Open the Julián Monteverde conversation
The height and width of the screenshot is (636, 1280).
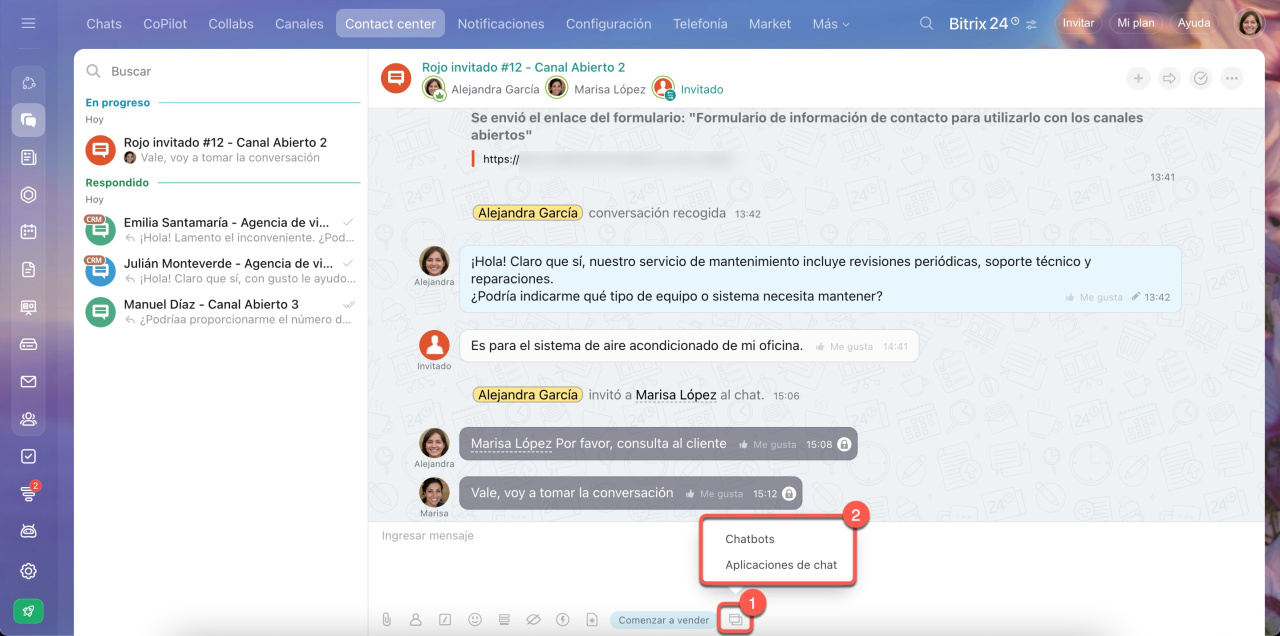pos(221,271)
